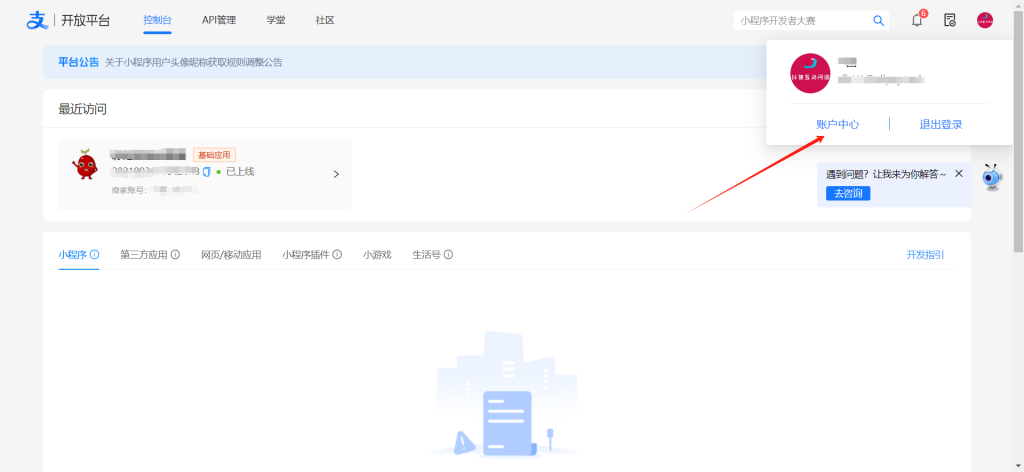The image size is (1024, 472).
Task: Open 账户中心 in the profile popup
Action: point(838,125)
